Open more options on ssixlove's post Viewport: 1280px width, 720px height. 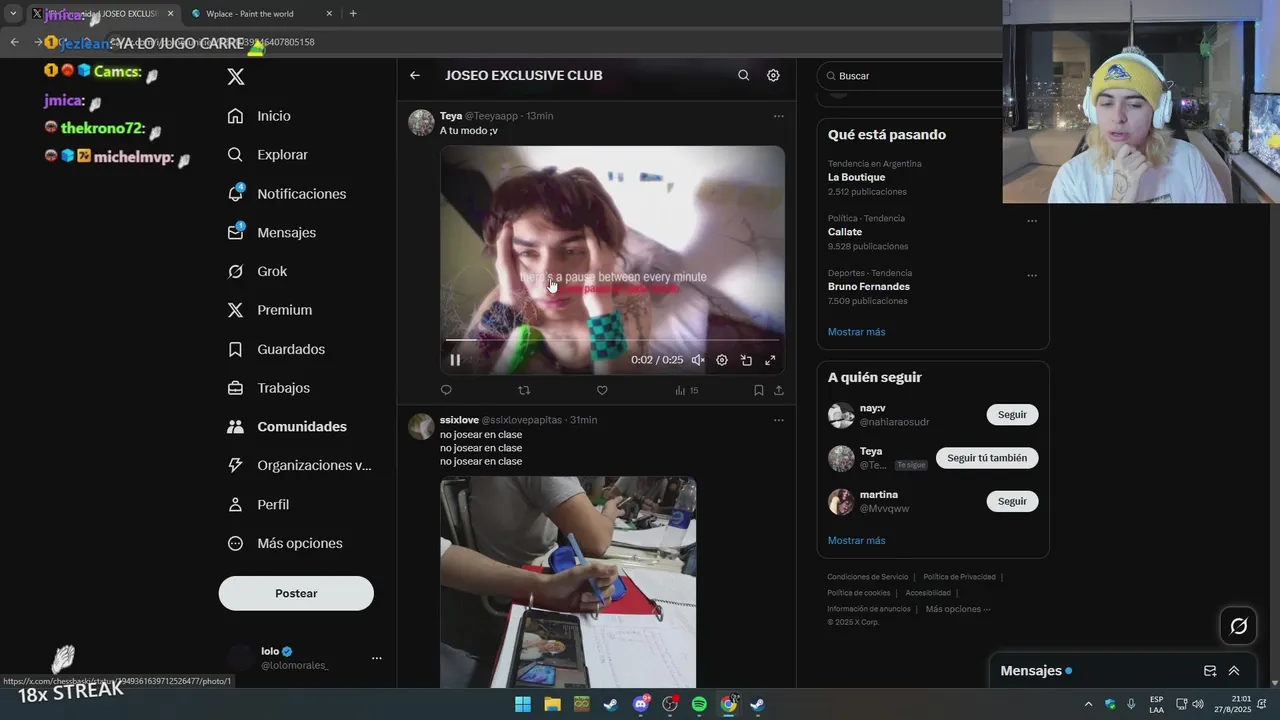pyautogui.click(x=778, y=420)
